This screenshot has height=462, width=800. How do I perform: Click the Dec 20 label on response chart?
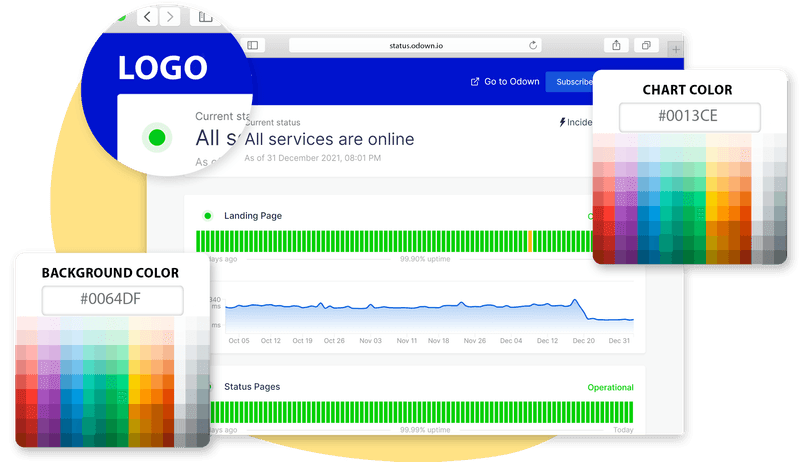(583, 341)
